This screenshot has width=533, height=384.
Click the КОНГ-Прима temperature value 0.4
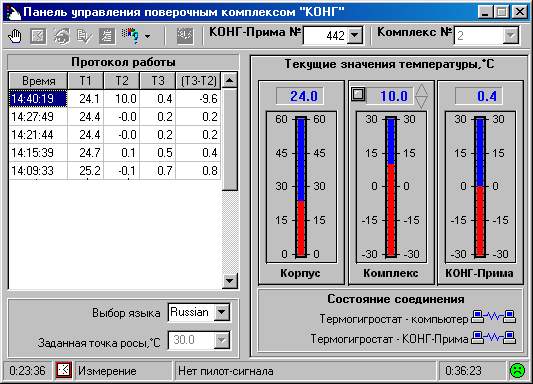click(479, 96)
